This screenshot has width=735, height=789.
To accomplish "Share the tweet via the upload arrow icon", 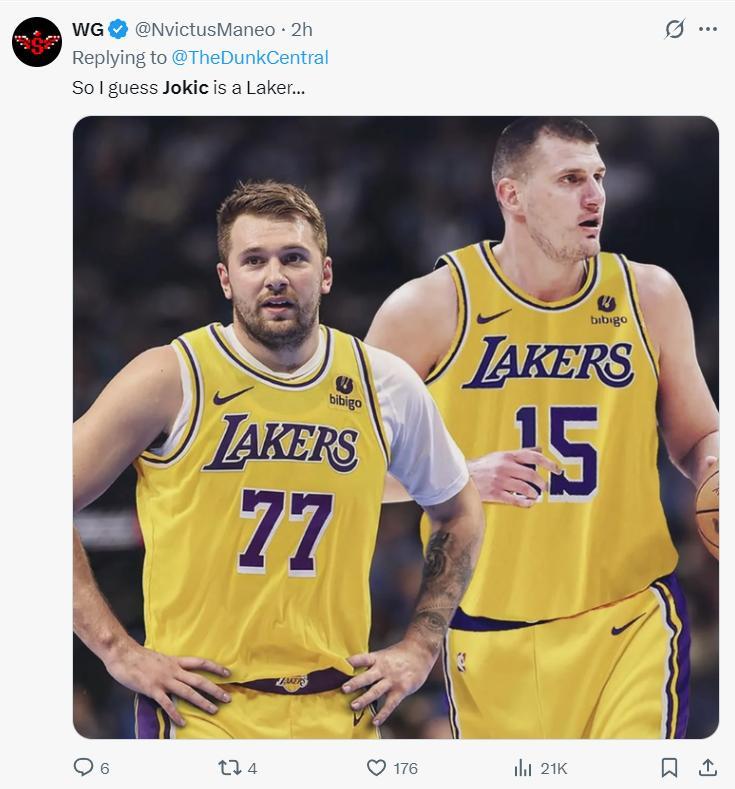I will [707, 767].
